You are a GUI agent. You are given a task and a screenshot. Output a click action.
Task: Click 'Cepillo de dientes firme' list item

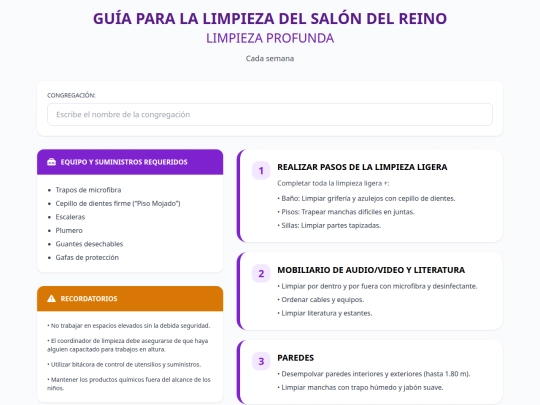point(118,204)
